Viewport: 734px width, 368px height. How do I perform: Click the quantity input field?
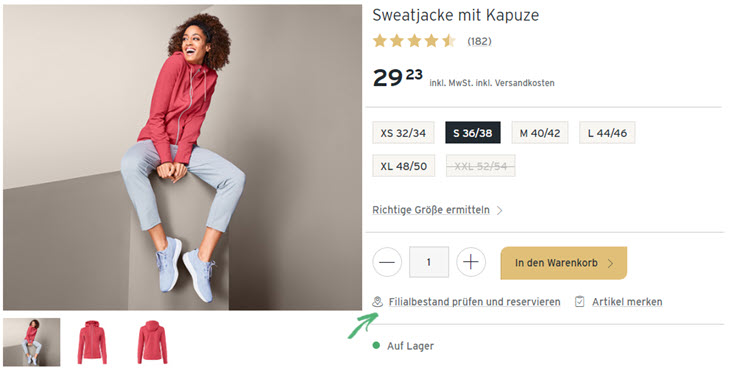click(429, 262)
